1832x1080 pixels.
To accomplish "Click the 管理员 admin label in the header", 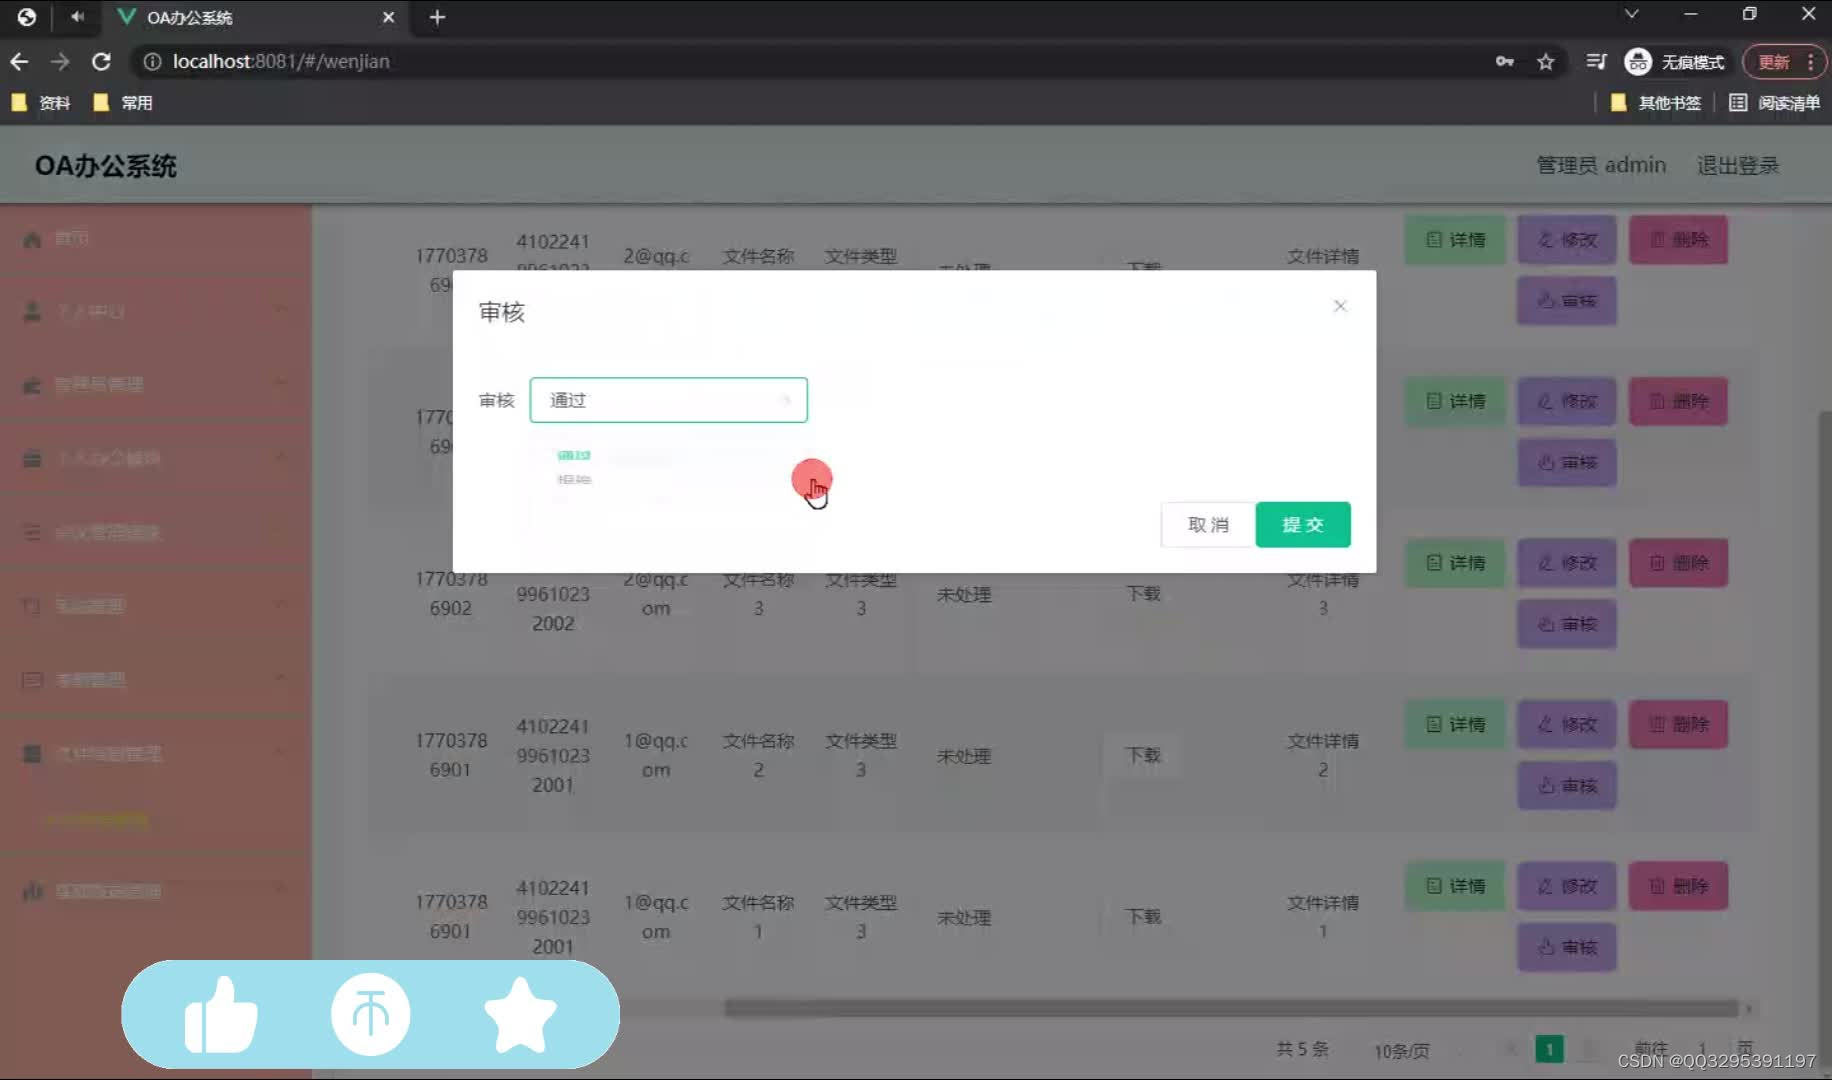I will pos(1601,165).
